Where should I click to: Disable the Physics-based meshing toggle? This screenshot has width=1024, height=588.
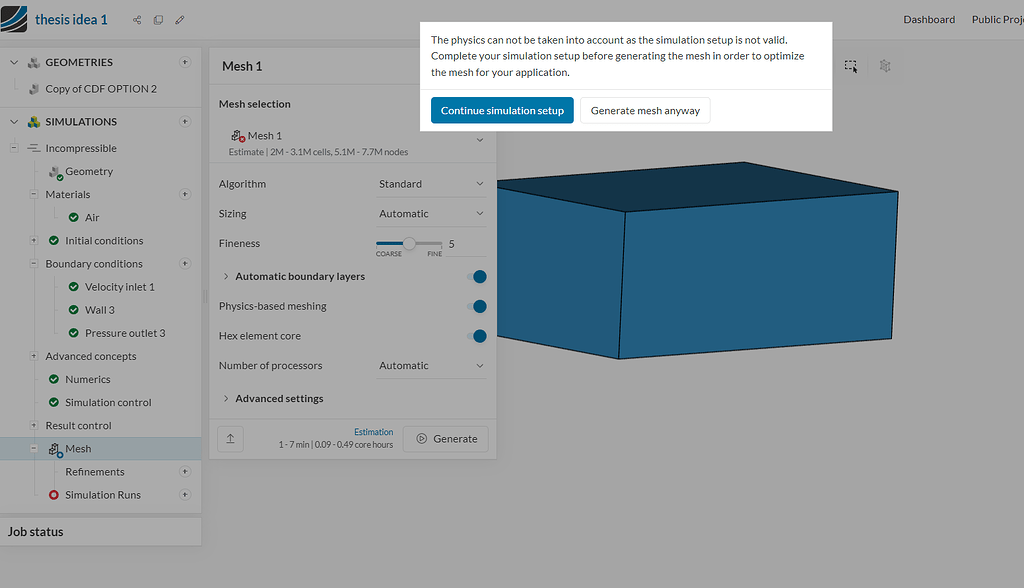[479, 308]
